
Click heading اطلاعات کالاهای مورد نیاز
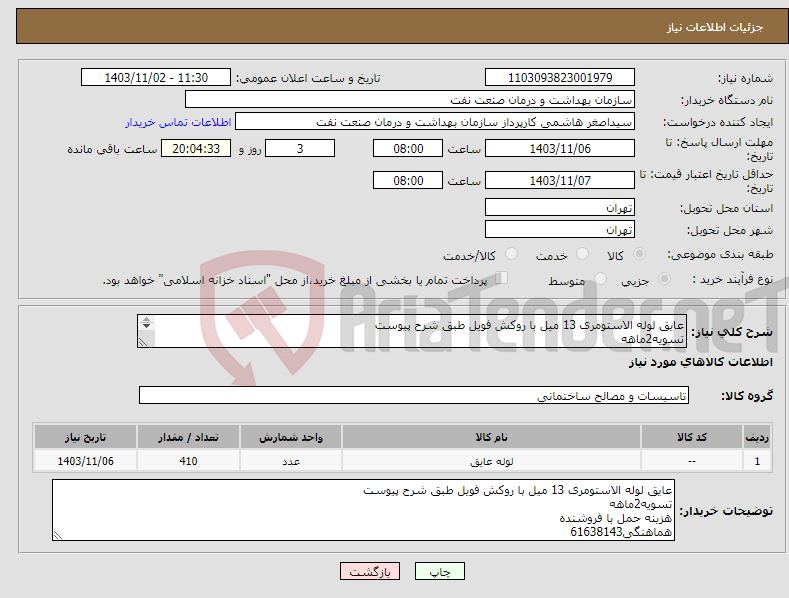(x=700, y=362)
